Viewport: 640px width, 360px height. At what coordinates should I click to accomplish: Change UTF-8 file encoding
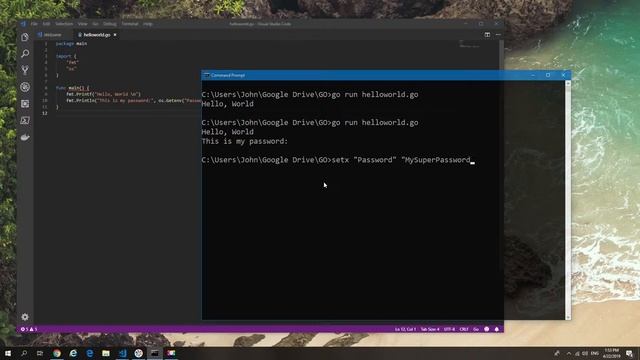[x=449, y=329]
